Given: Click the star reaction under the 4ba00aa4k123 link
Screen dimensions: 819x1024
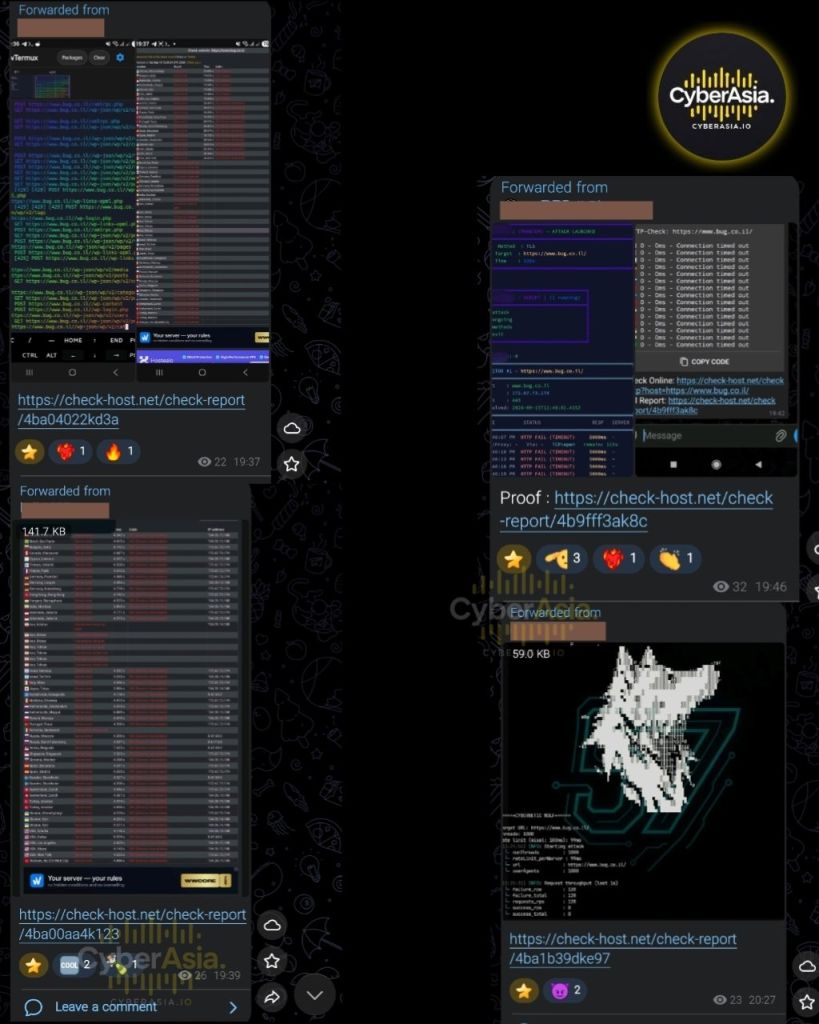Looking at the screenshot, I should 33,965.
